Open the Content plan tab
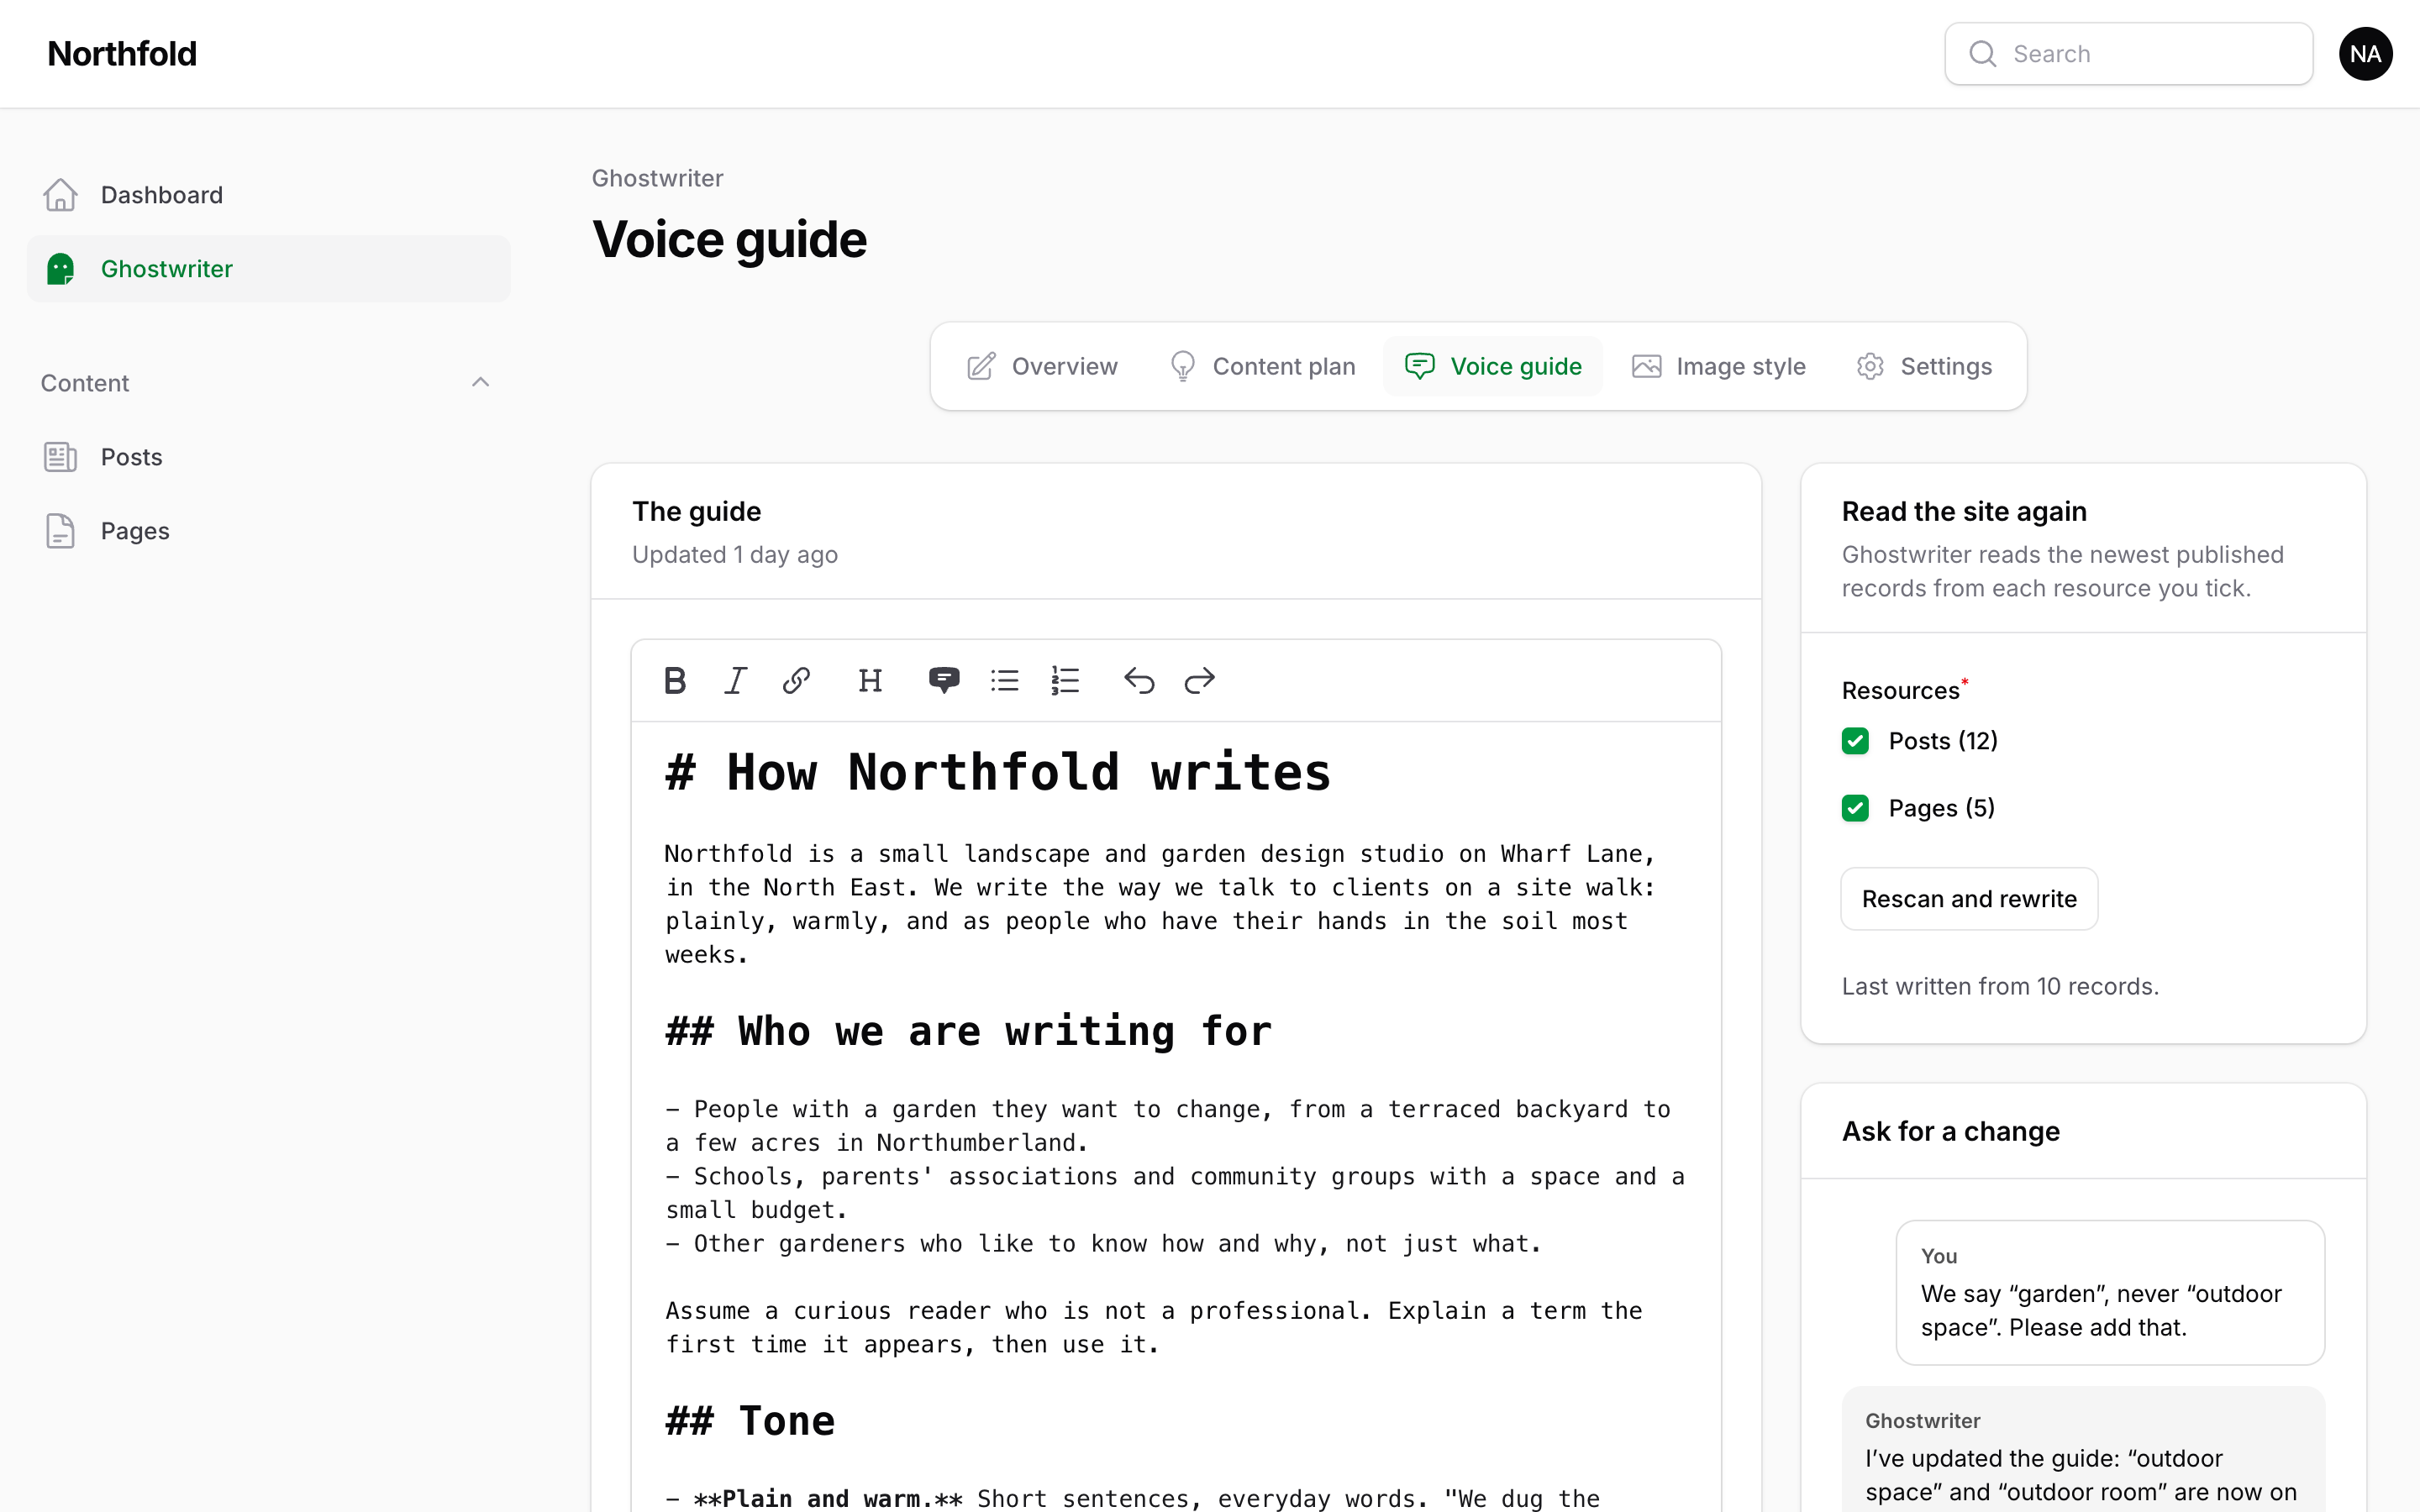Image resolution: width=2420 pixels, height=1512 pixels. [x=1262, y=366]
